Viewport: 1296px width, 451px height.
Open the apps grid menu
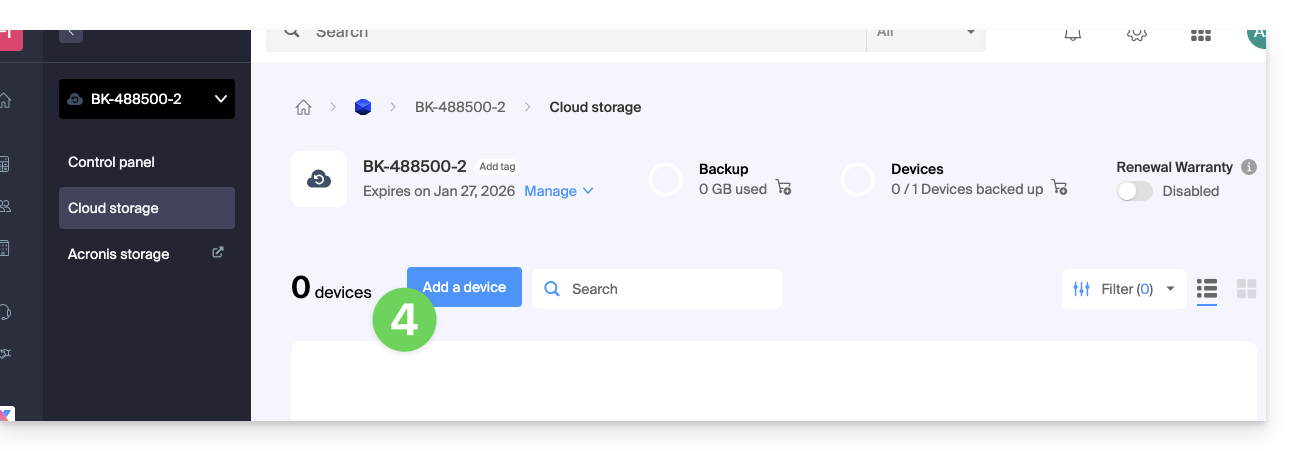coord(1200,35)
